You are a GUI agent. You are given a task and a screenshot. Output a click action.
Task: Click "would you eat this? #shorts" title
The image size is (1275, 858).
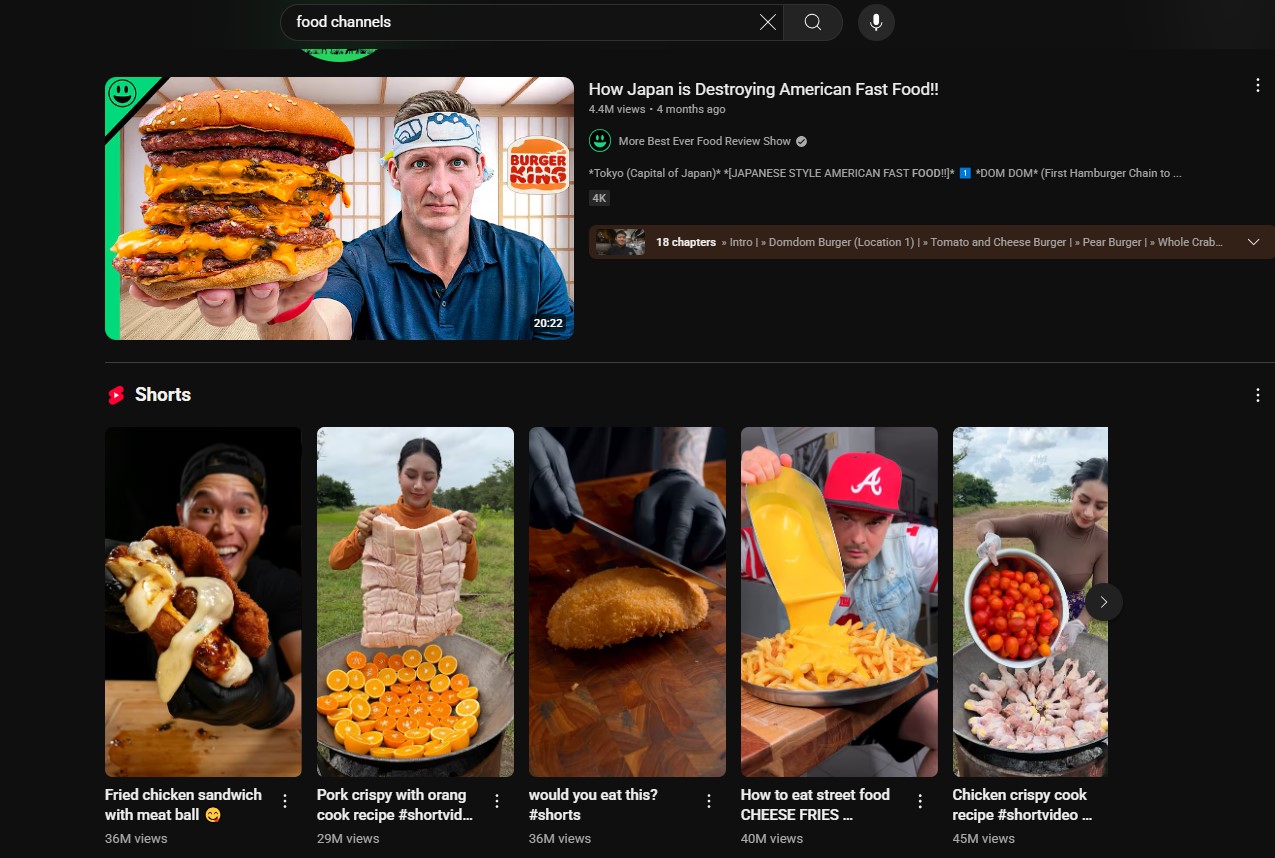(x=593, y=805)
